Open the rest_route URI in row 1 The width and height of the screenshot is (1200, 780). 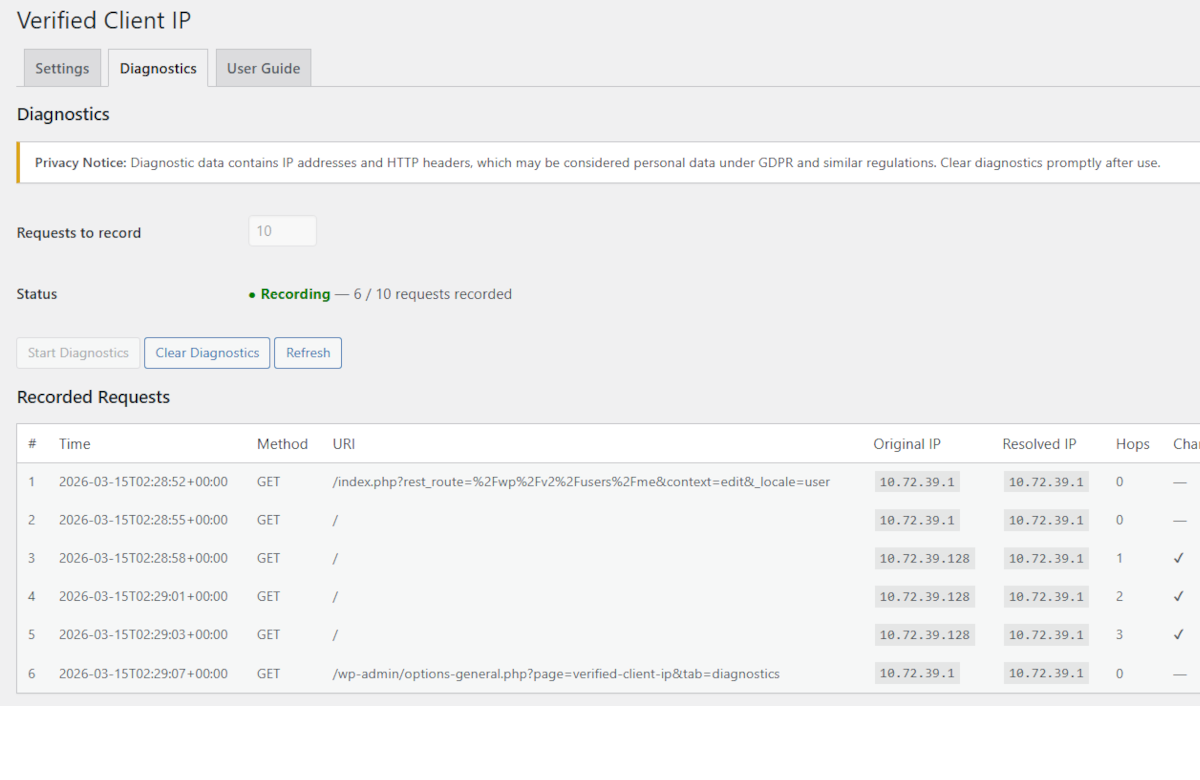coord(582,481)
